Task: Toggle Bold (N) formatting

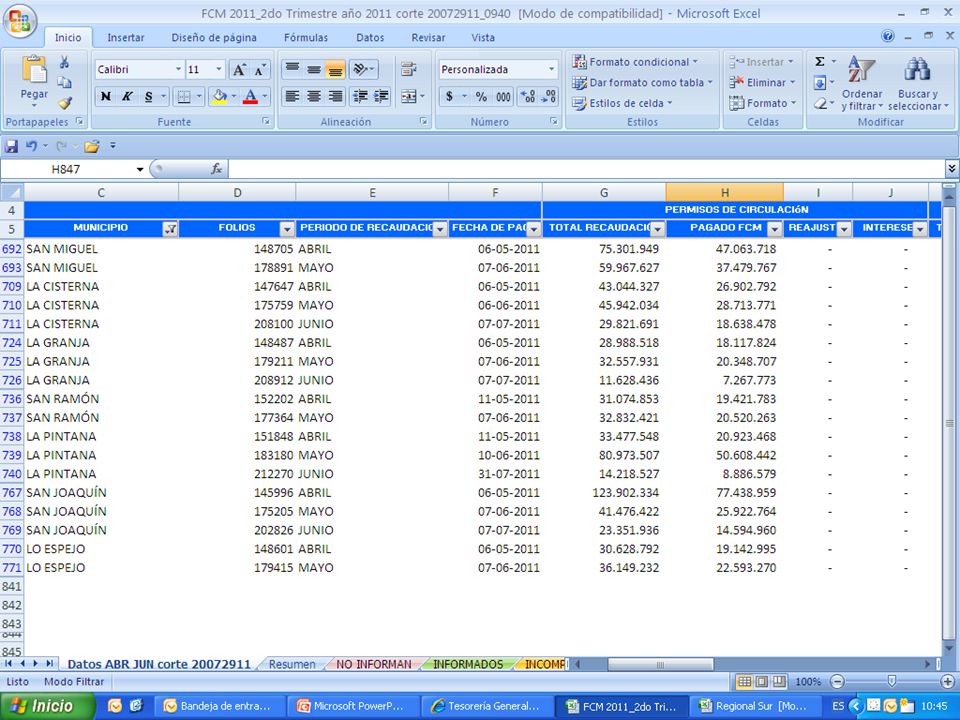Action: [x=106, y=96]
